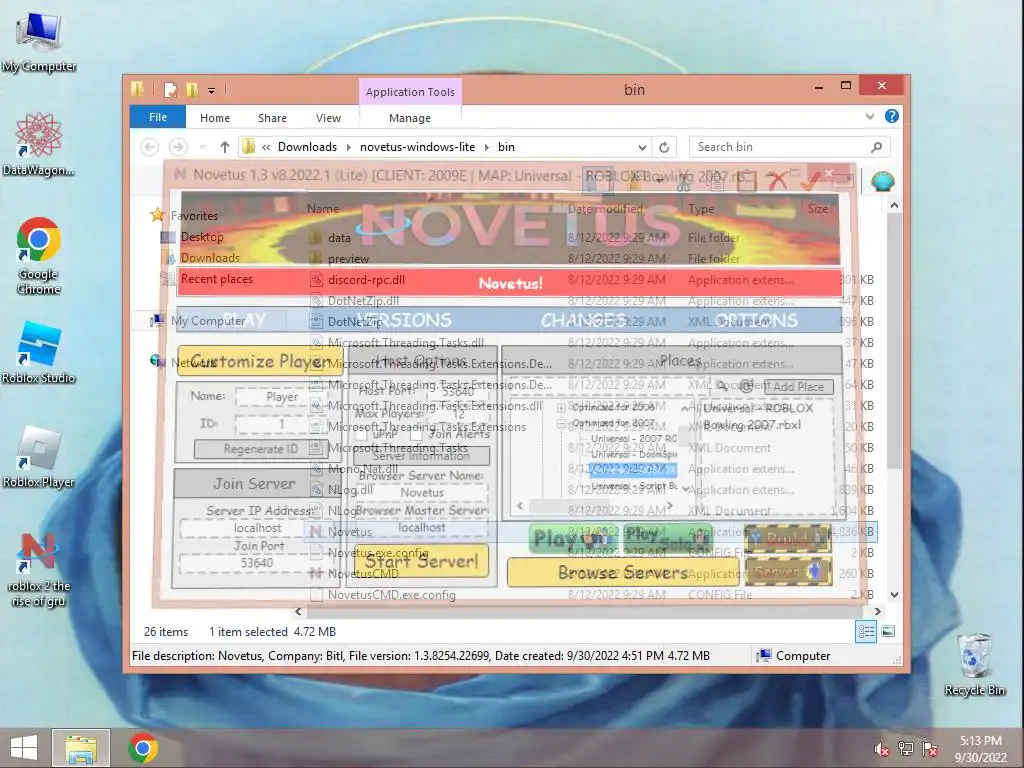Image resolution: width=1024 pixels, height=768 pixels.
Task: Open the Recycle Bin on the desktop
Action: pyautogui.click(x=974, y=665)
